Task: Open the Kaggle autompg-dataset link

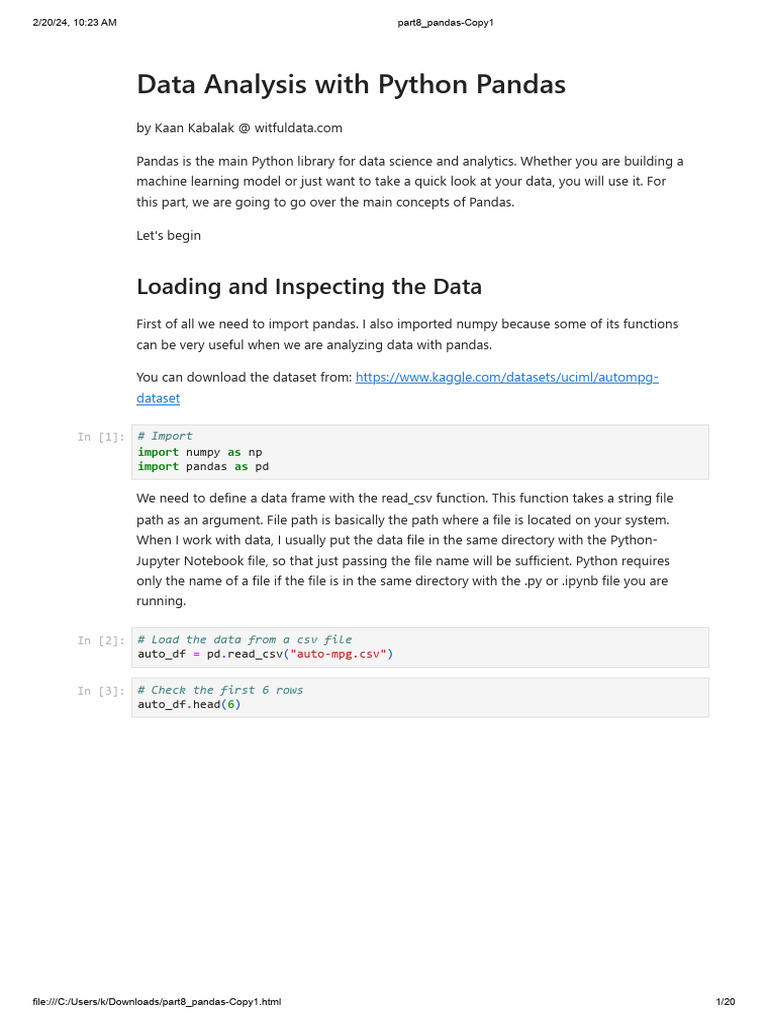Action: point(507,377)
